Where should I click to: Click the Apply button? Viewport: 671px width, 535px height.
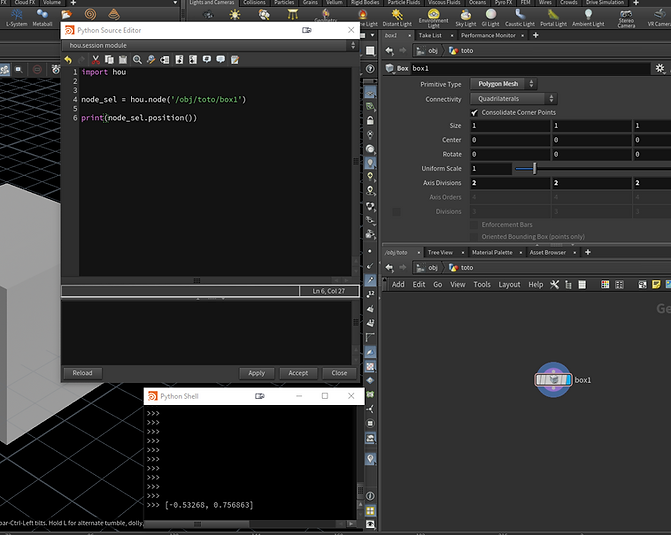pos(257,373)
